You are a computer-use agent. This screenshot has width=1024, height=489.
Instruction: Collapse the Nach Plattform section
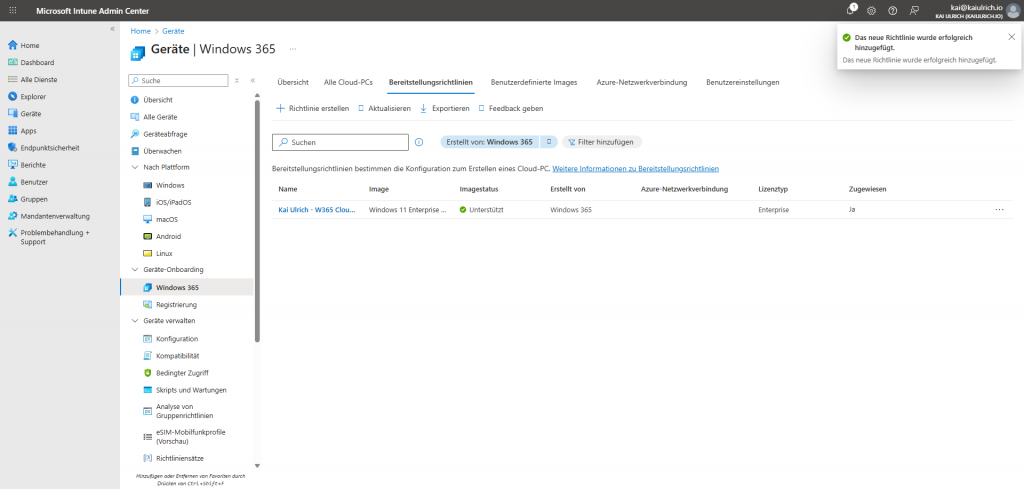coord(135,167)
